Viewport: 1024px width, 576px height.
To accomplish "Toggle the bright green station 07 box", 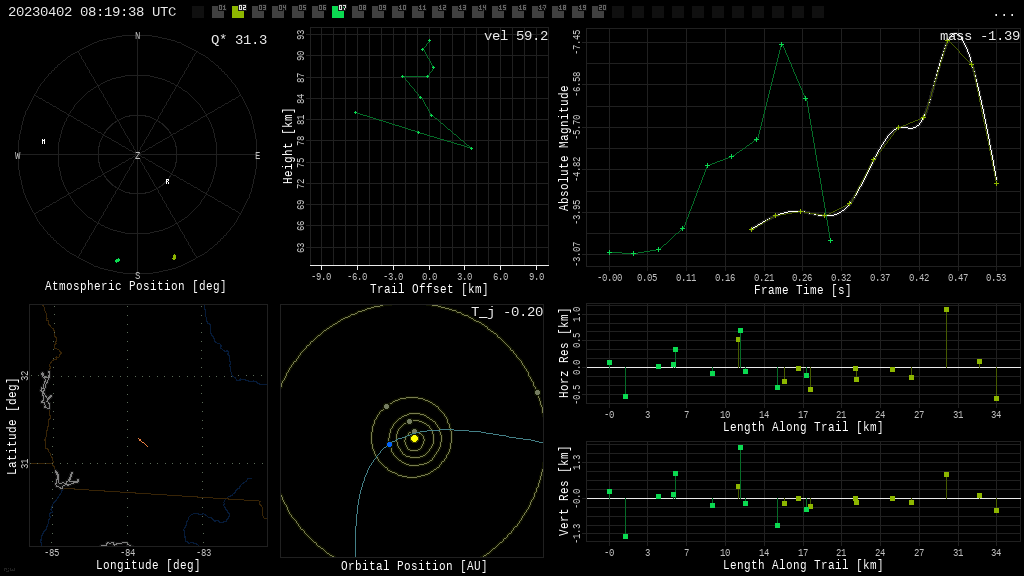I will [x=338, y=12].
